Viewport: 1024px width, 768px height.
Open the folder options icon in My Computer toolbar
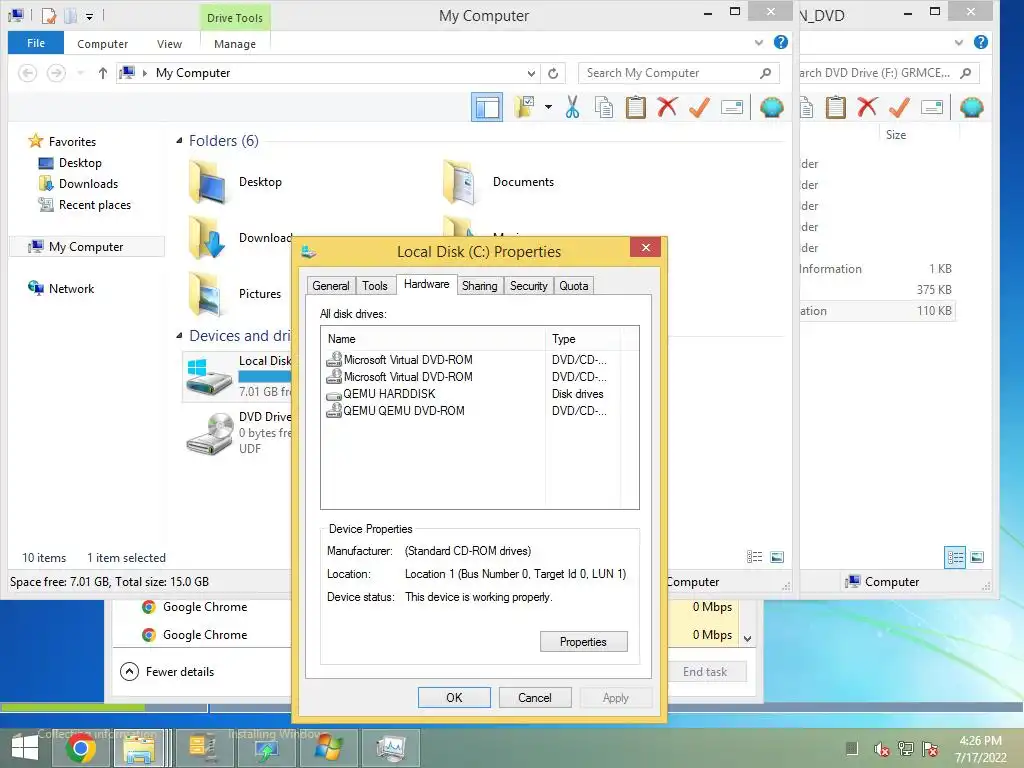click(524, 107)
